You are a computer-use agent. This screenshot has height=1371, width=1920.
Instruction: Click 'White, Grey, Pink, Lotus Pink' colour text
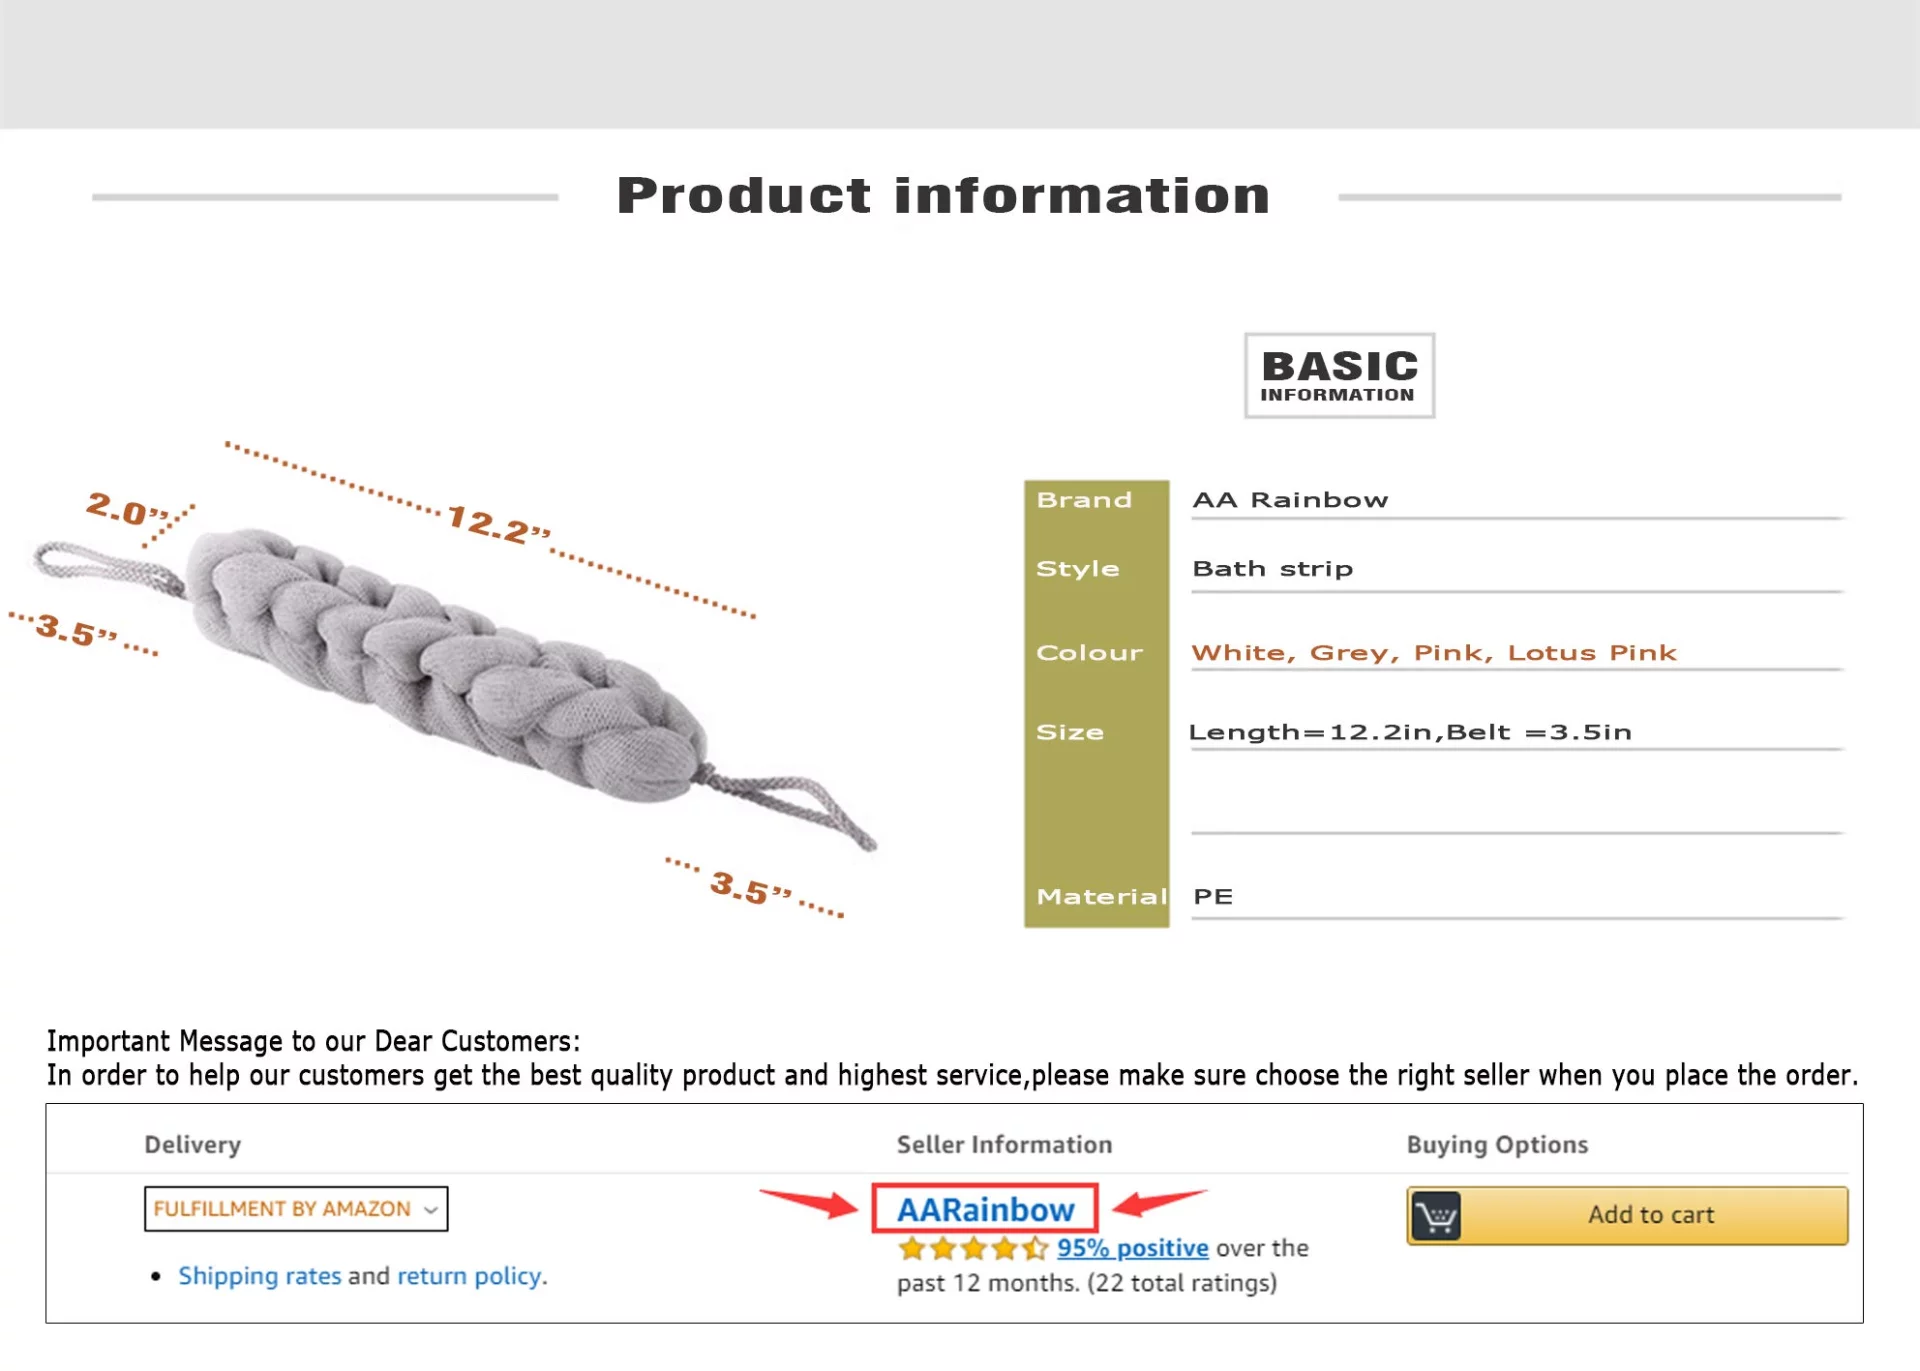tap(1434, 653)
